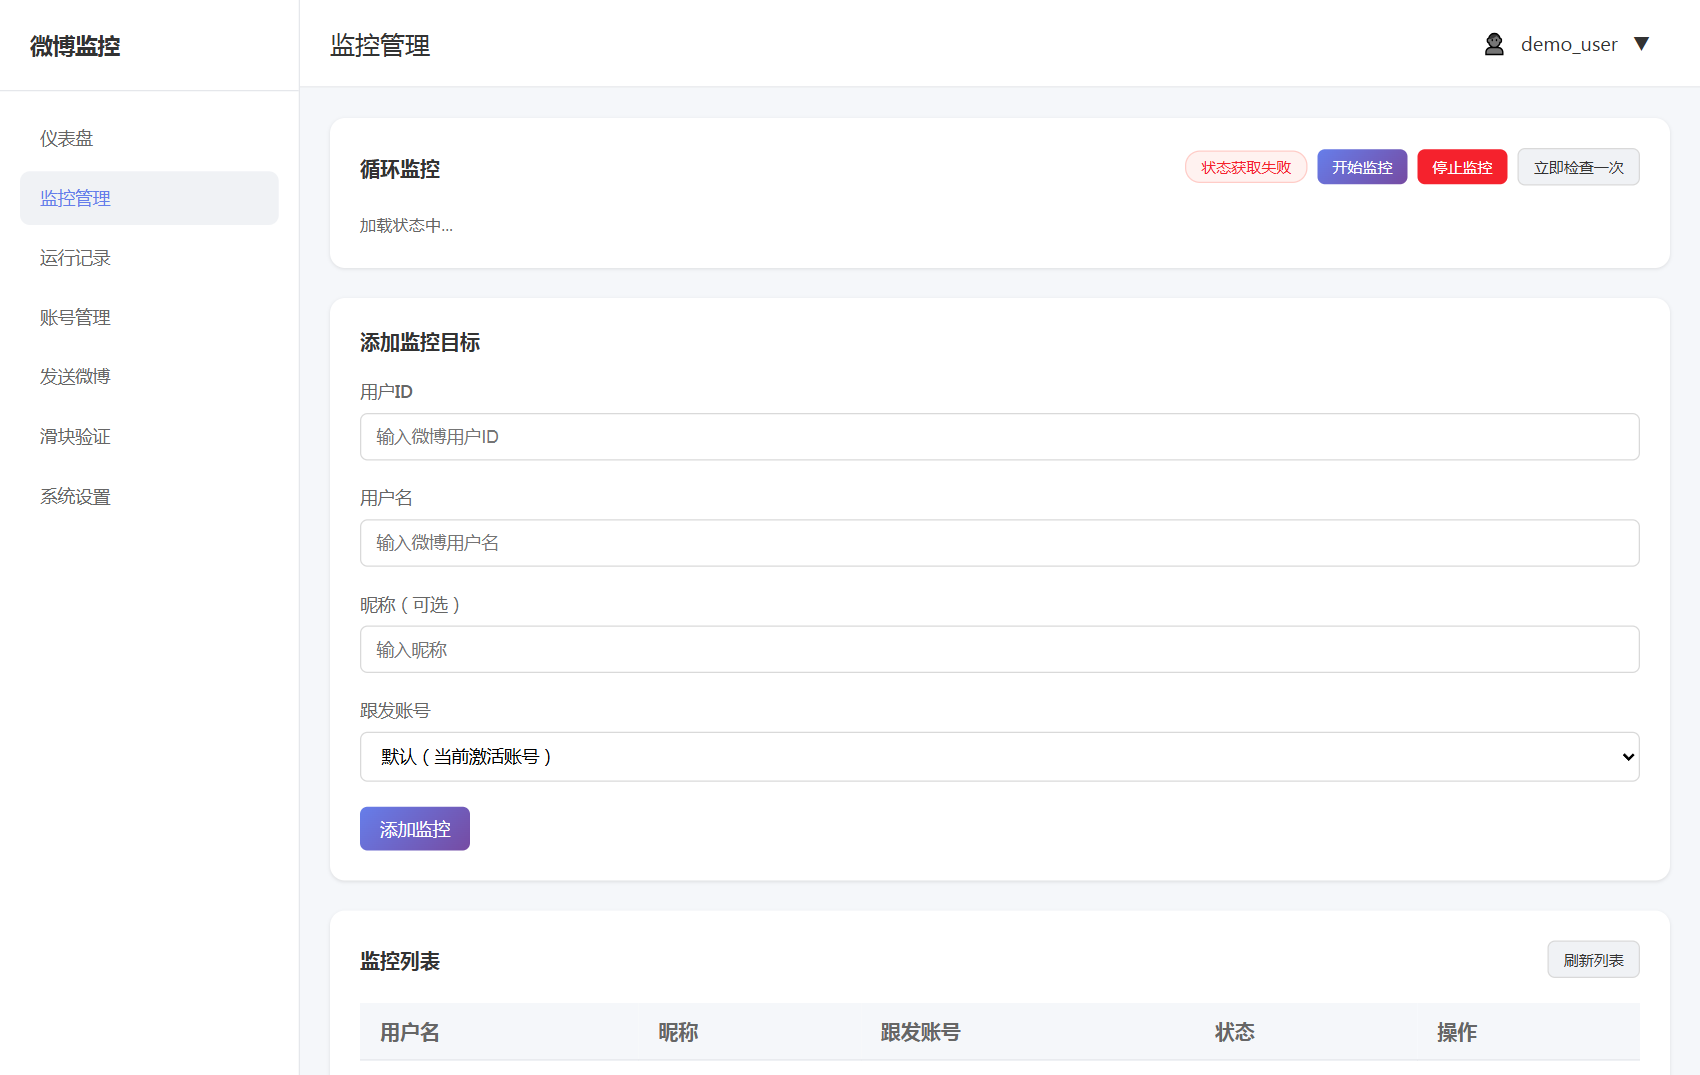1700x1075 pixels.
Task: Go to 运行记录 in sidebar
Action: point(149,258)
